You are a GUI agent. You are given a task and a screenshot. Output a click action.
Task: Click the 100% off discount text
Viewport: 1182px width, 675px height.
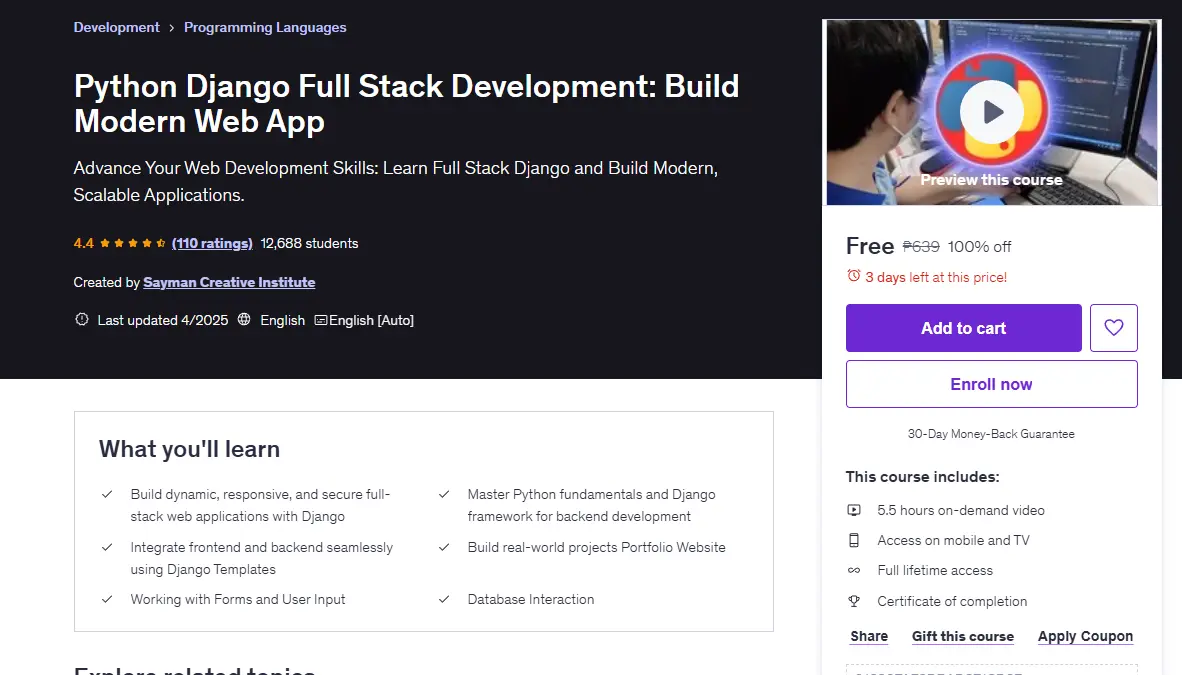click(979, 246)
